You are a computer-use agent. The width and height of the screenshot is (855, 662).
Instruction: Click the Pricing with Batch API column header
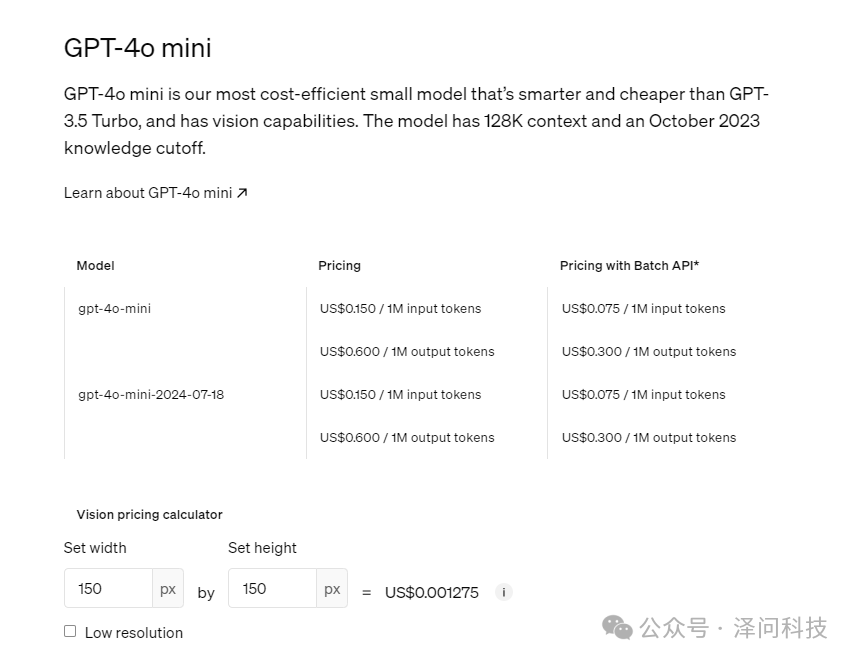pyautogui.click(x=629, y=266)
